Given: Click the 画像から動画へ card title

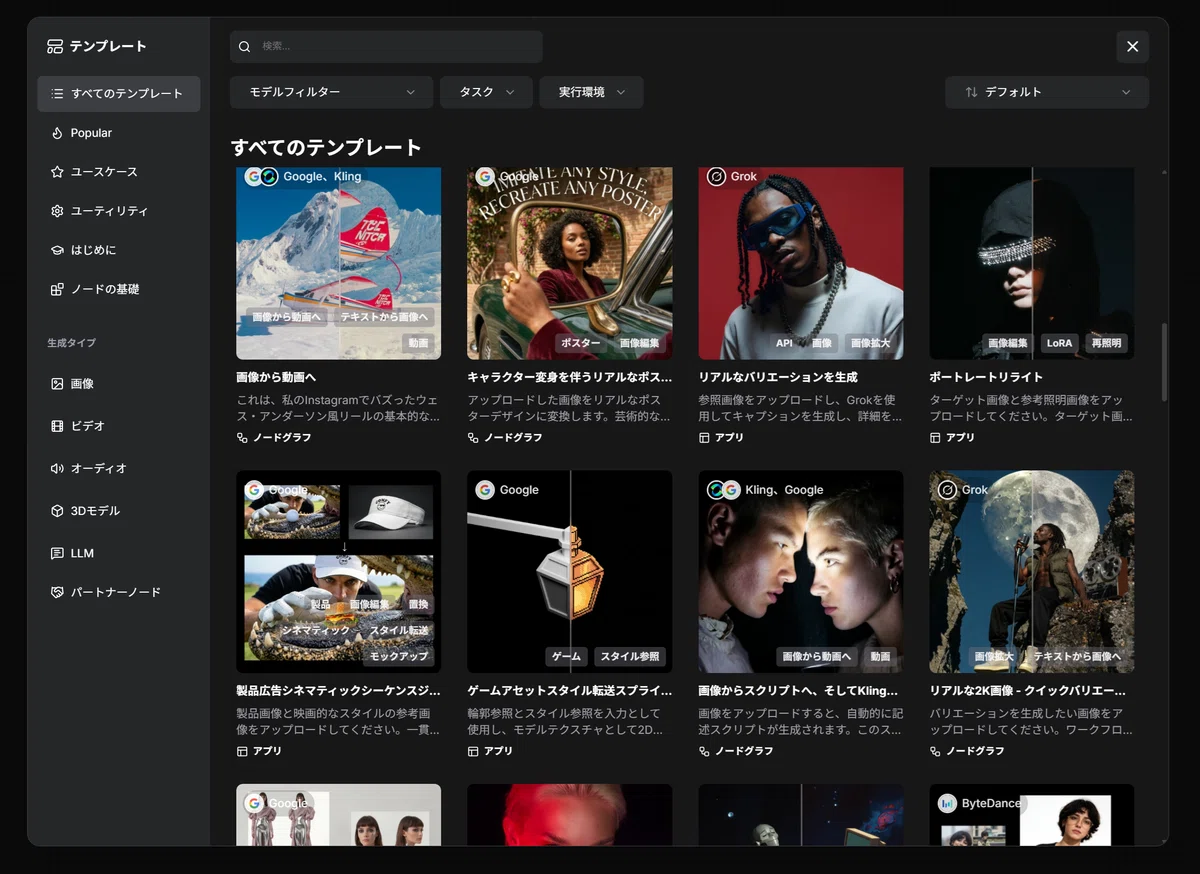Looking at the screenshot, I should [x=276, y=377].
